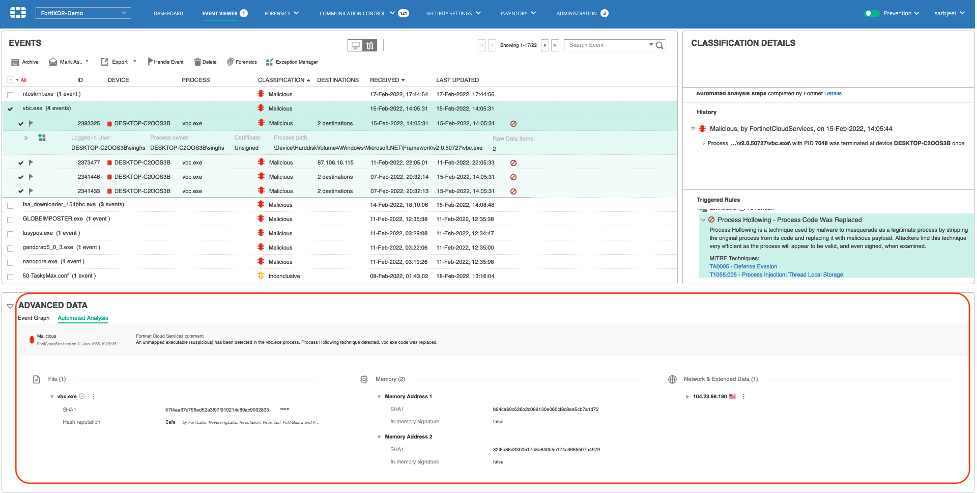Switch to the device view icon
Screen dimensions: 977x493
(355, 45)
